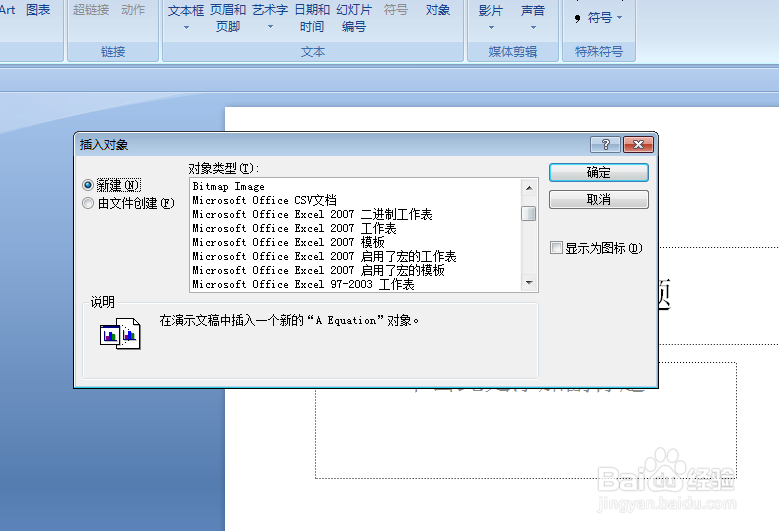Click the 取消 button
This screenshot has width=779, height=531.
click(x=598, y=199)
